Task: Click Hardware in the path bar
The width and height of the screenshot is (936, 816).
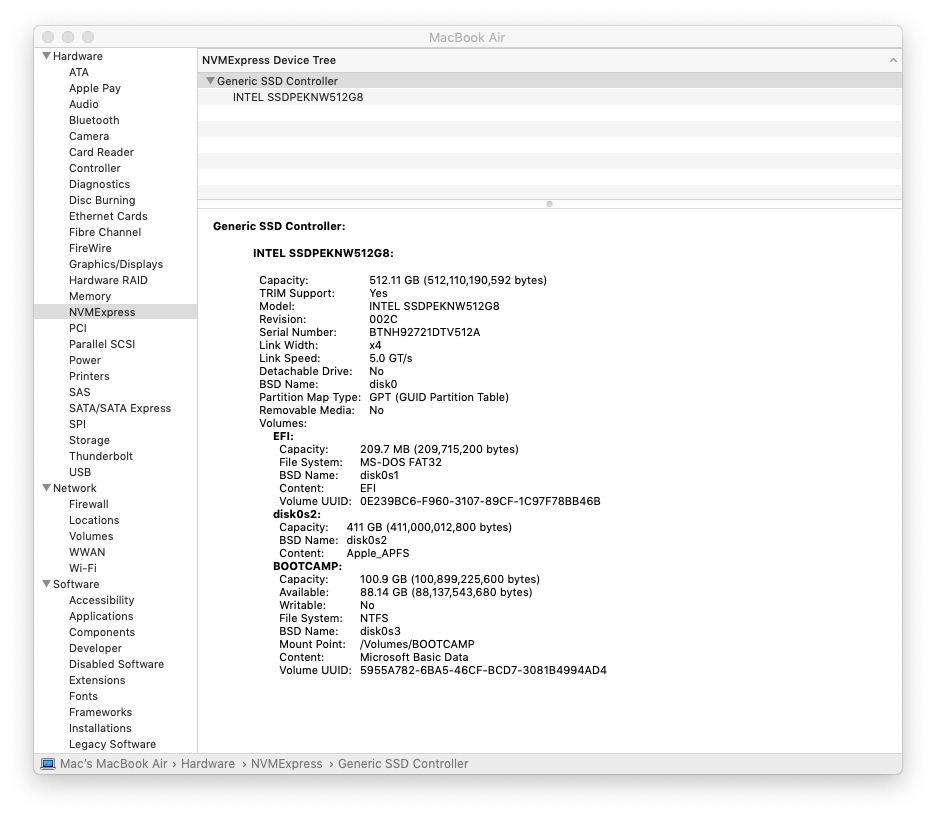Action: pos(208,763)
